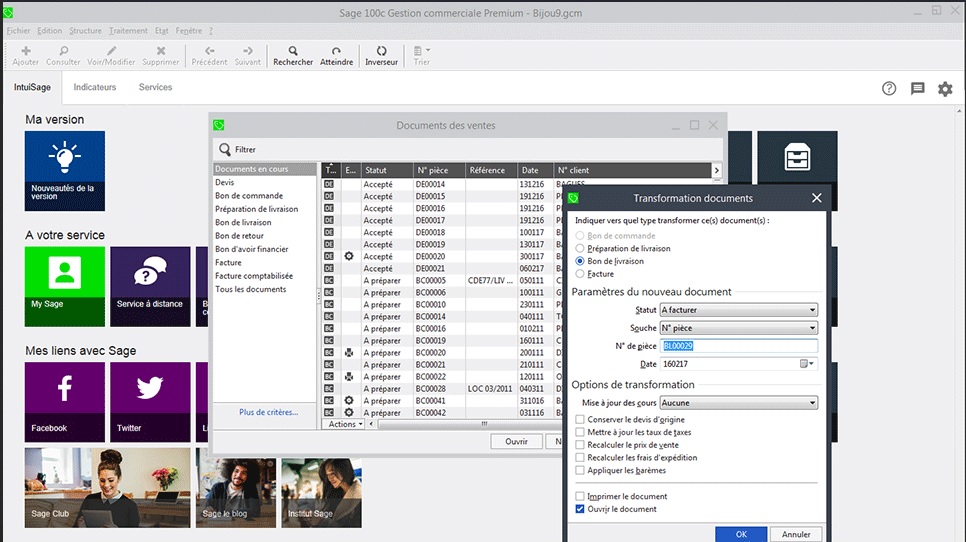Click gear icon on DE00020 row
This screenshot has height=542, width=966.
(349, 256)
